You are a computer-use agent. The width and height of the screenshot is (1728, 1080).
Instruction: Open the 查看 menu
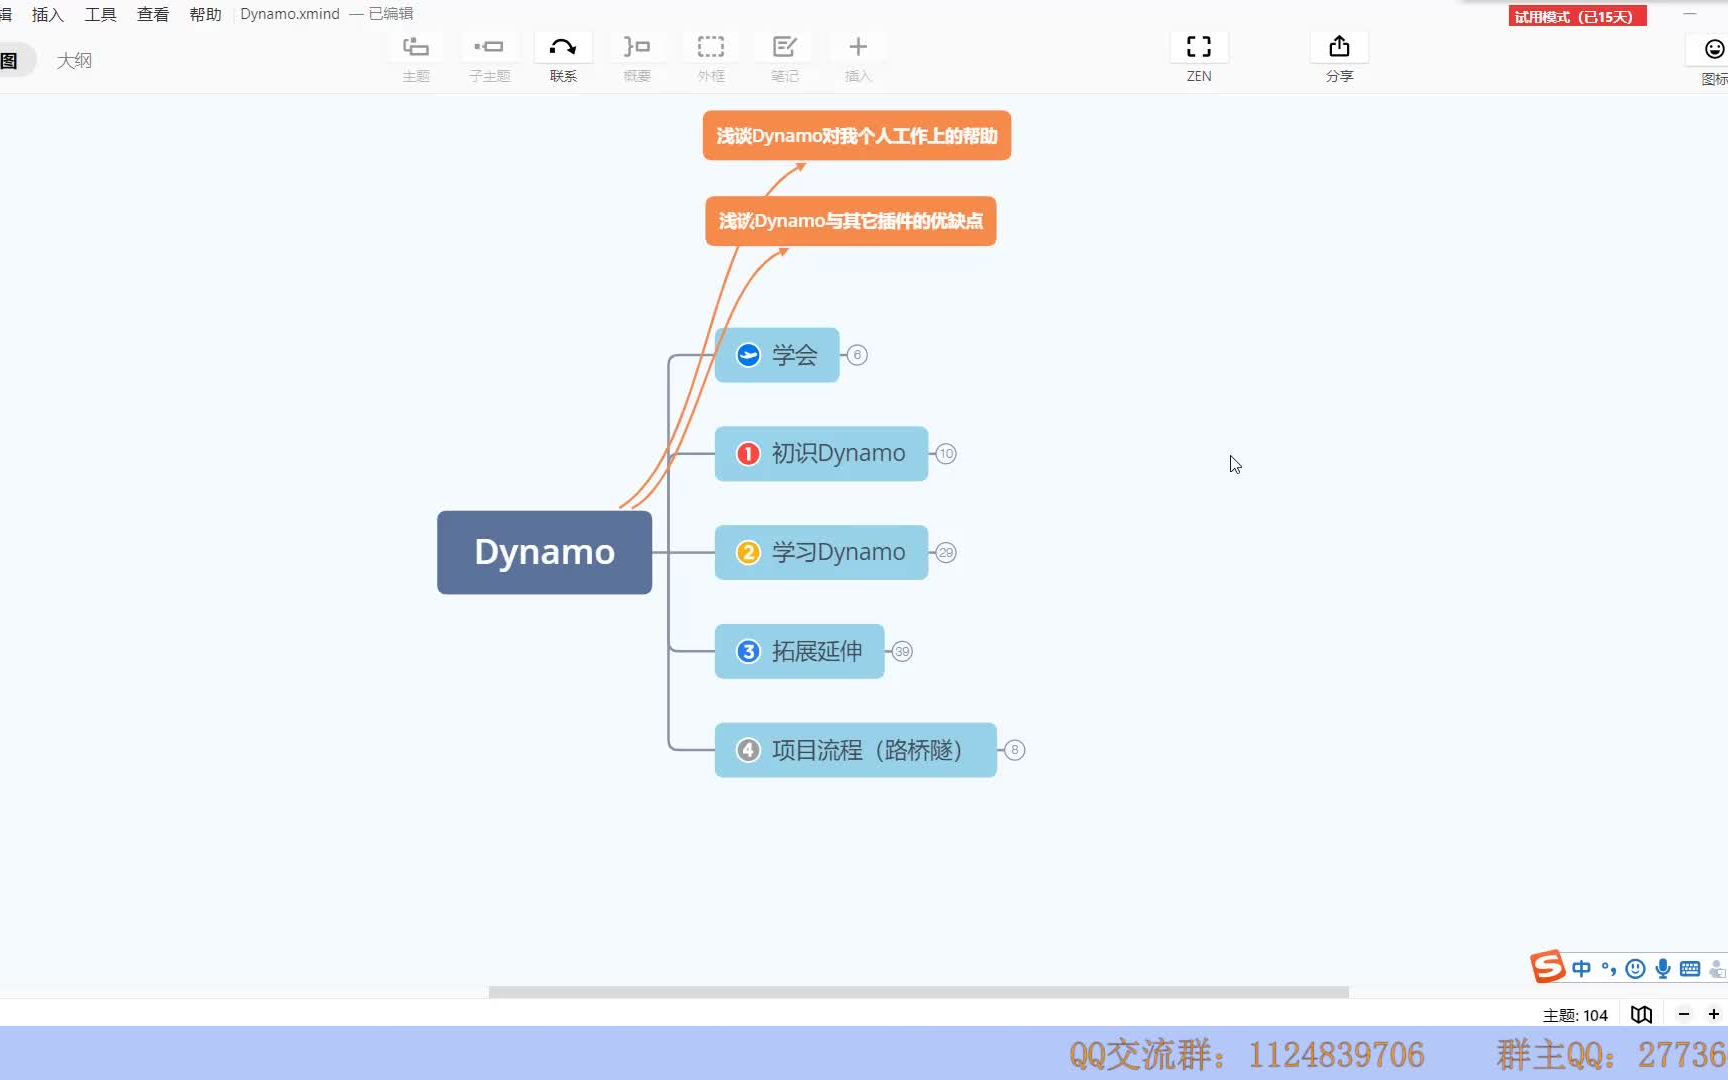click(153, 14)
